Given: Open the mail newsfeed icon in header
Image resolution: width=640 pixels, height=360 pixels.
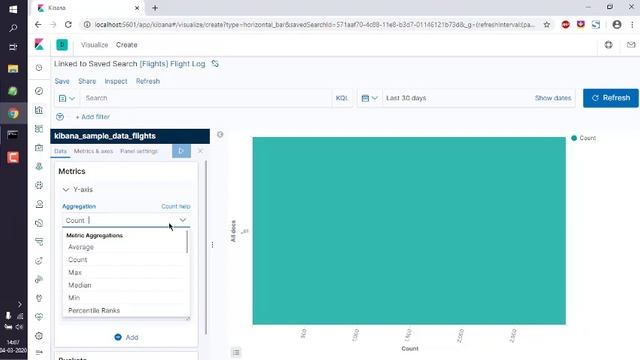Looking at the screenshot, I should pyautogui.click(x=631, y=44).
